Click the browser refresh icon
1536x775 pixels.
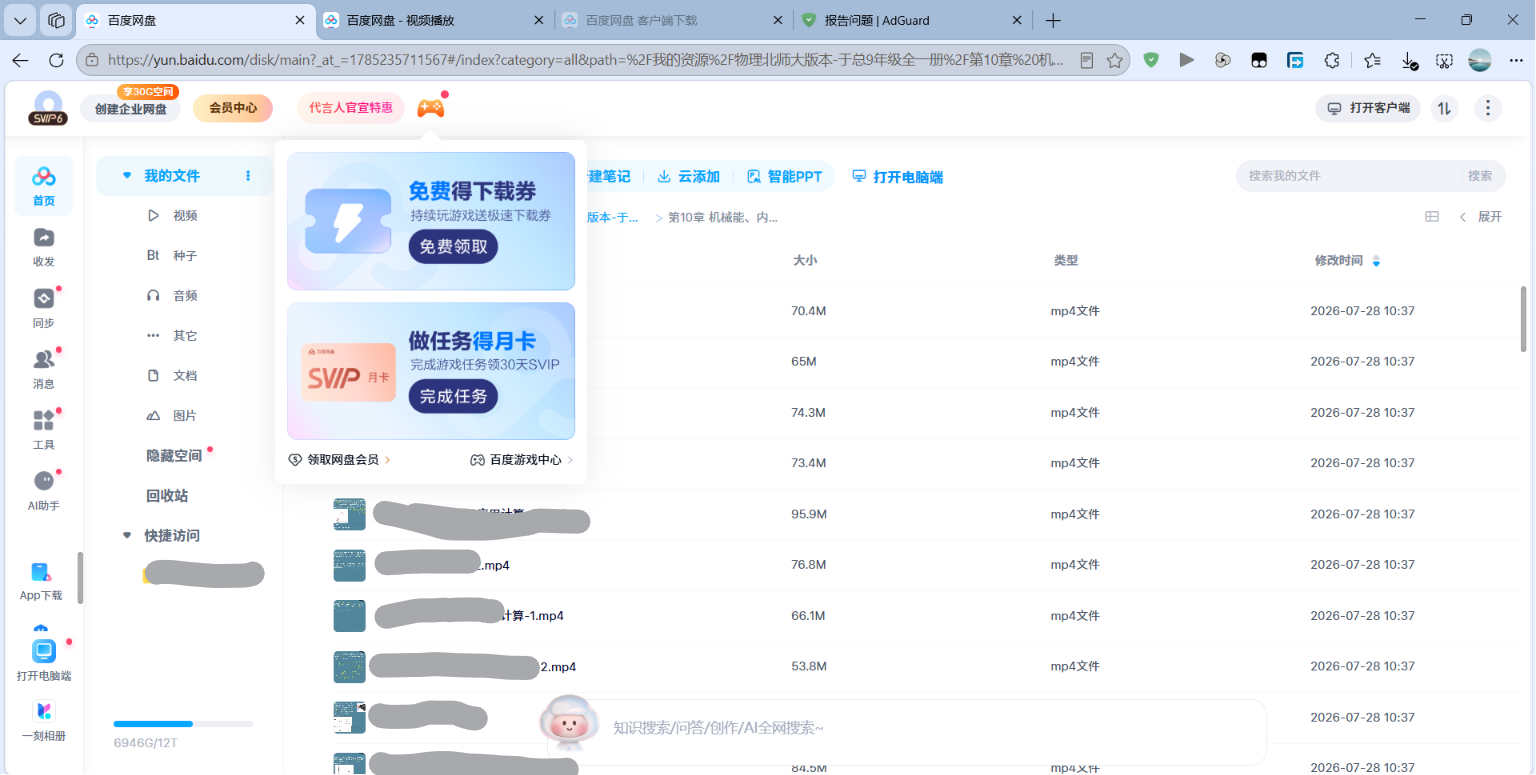tap(56, 60)
